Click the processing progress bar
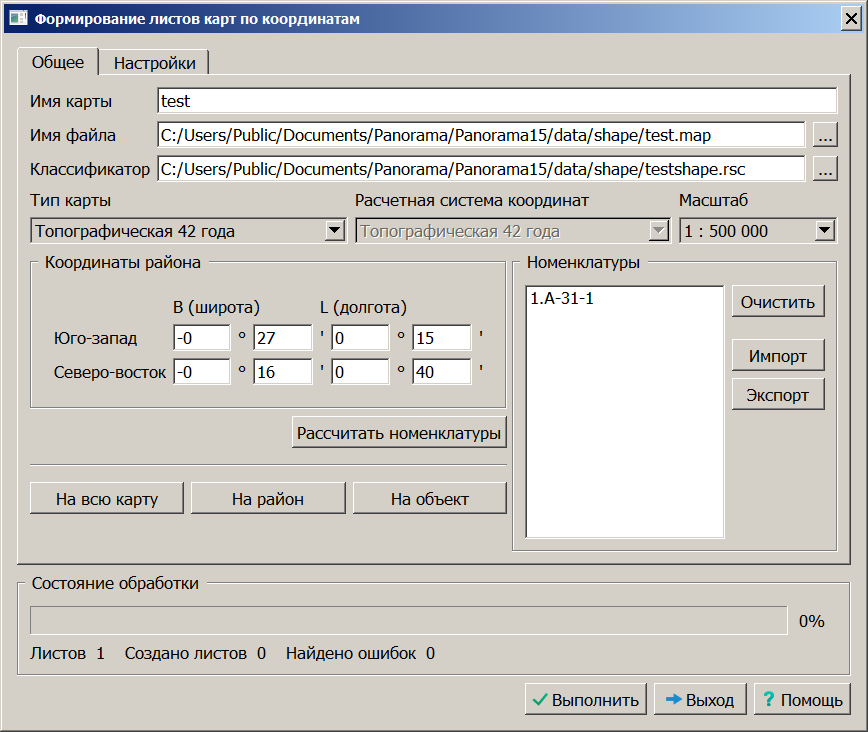This screenshot has height=732, width=868. (x=408, y=621)
